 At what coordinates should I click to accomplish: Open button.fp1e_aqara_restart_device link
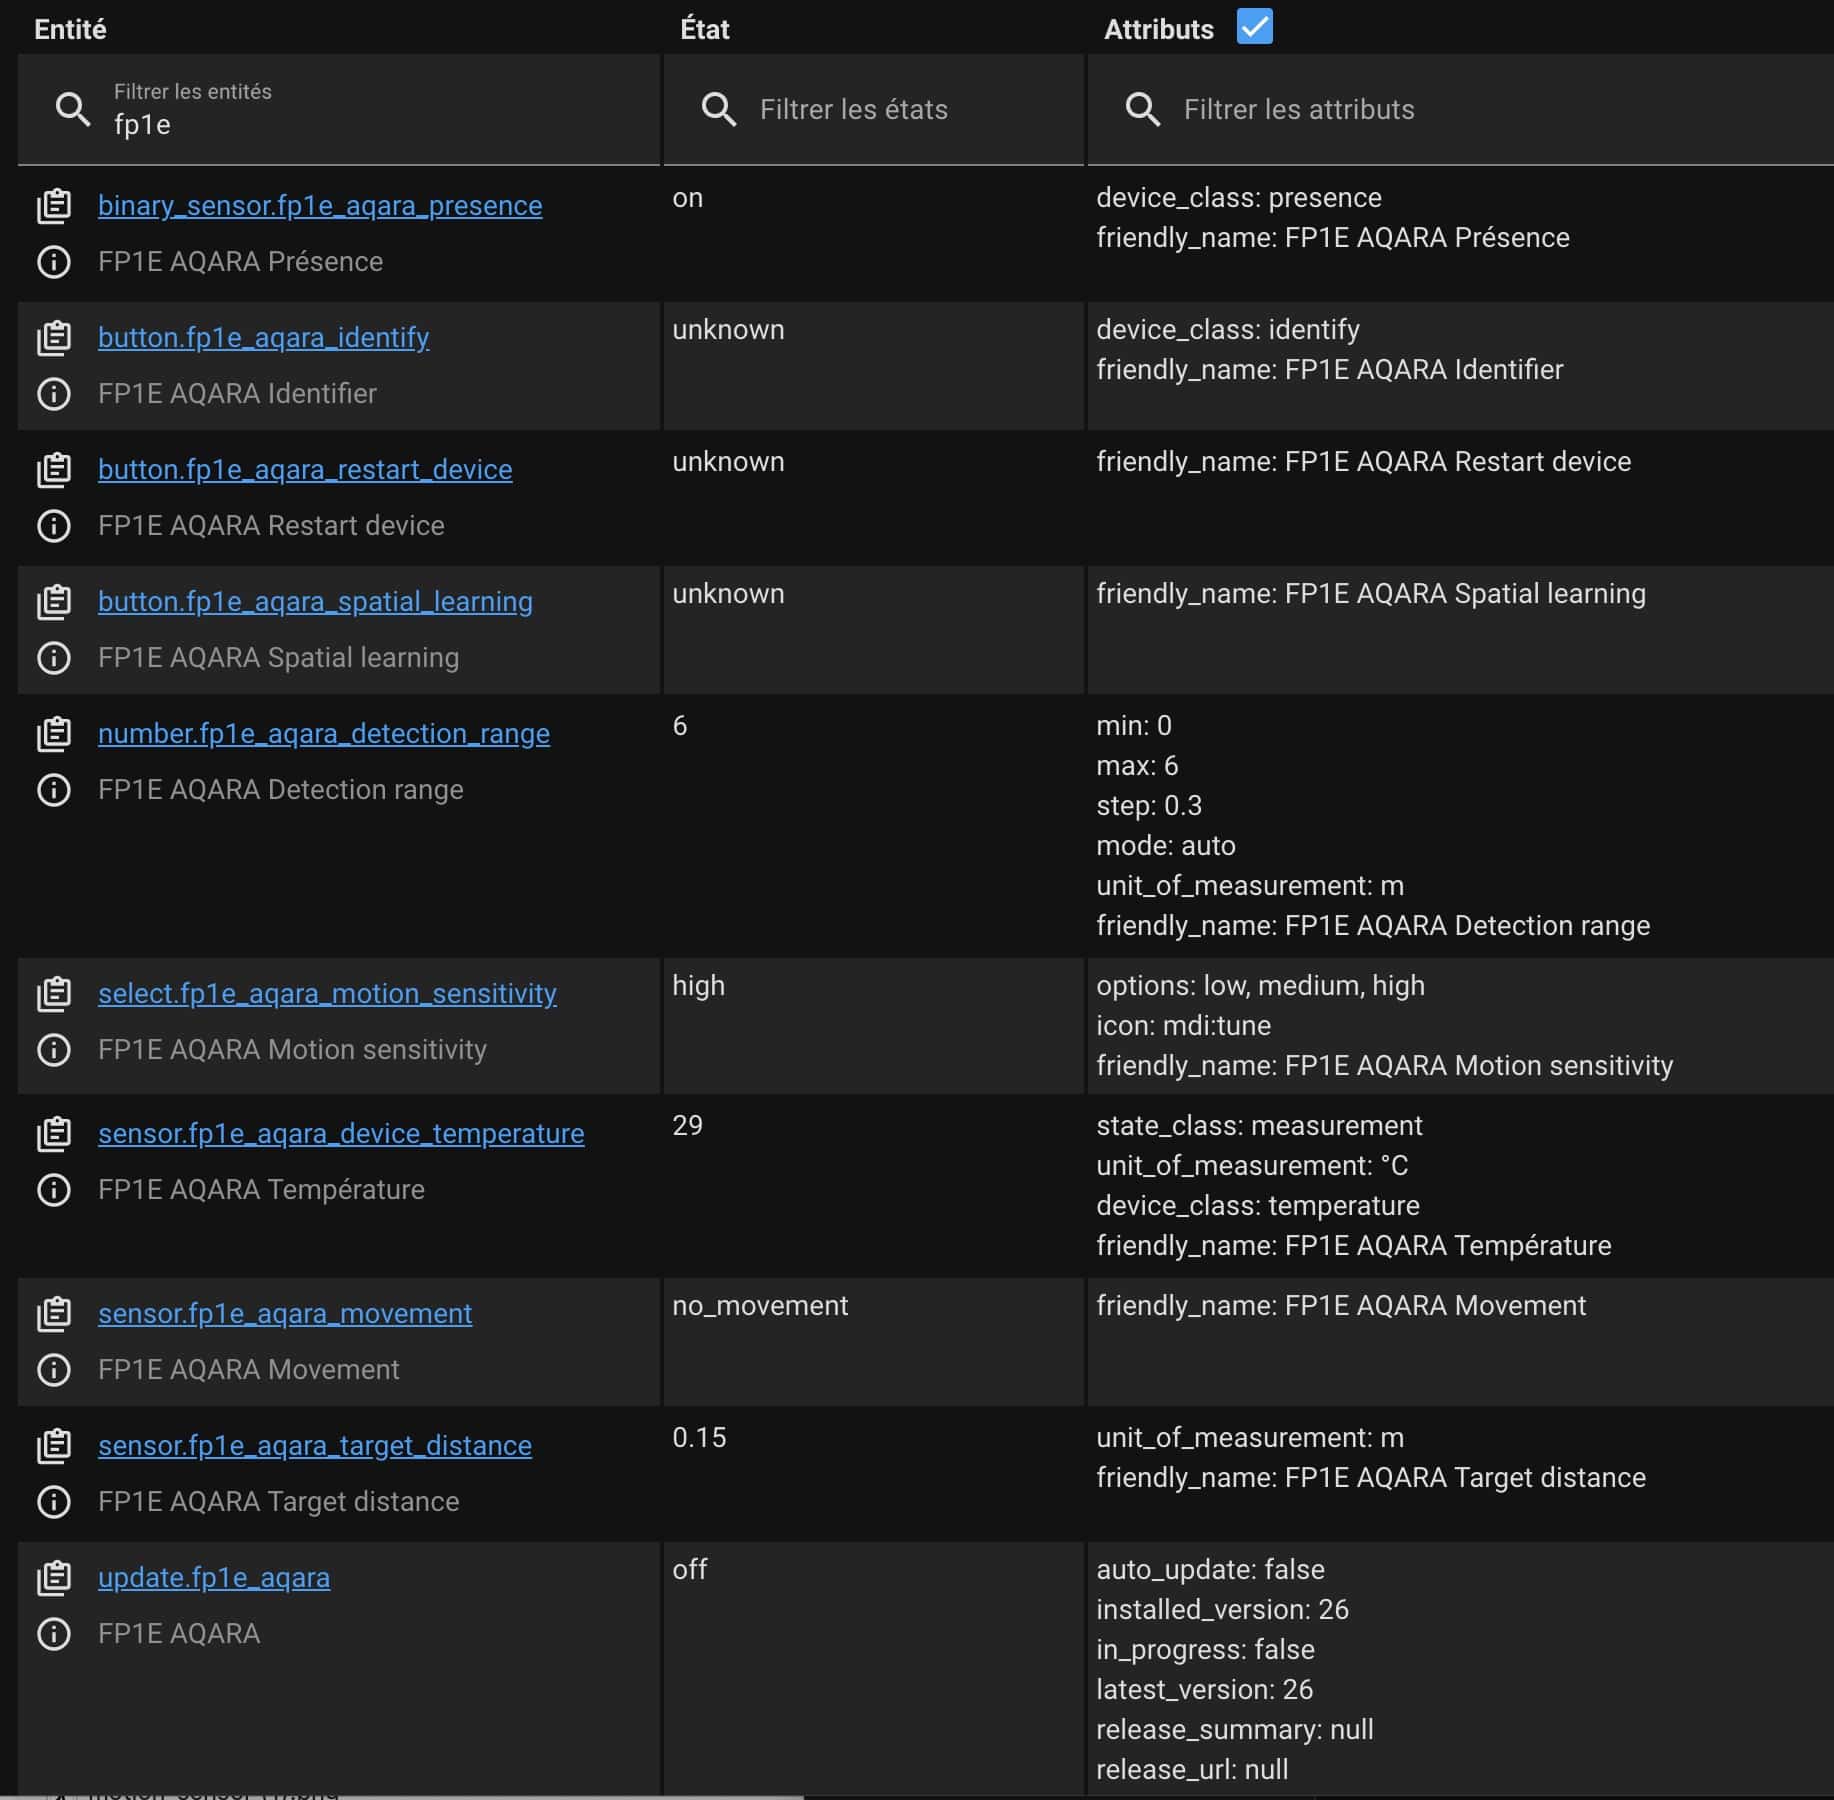[305, 470]
